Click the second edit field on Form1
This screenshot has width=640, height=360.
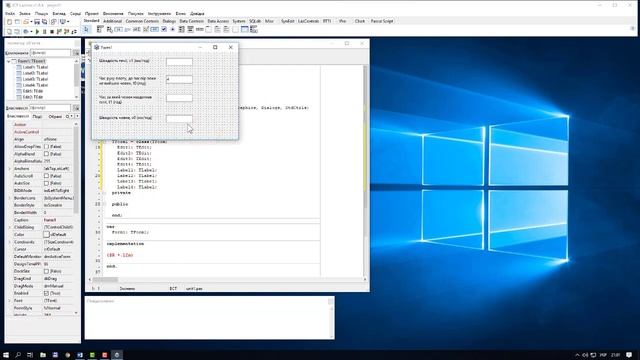click(x=179, y=79)
